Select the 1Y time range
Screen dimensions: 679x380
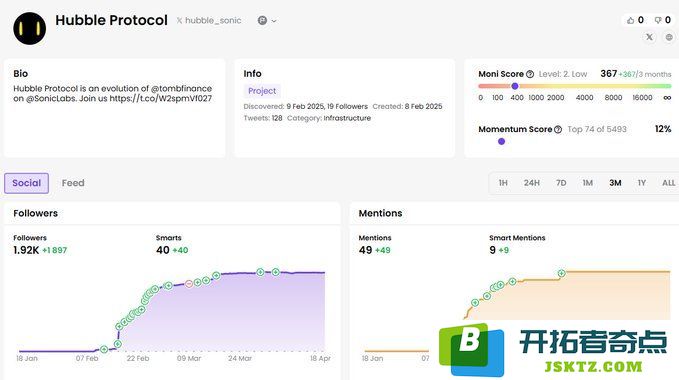[x=642, y=183]
